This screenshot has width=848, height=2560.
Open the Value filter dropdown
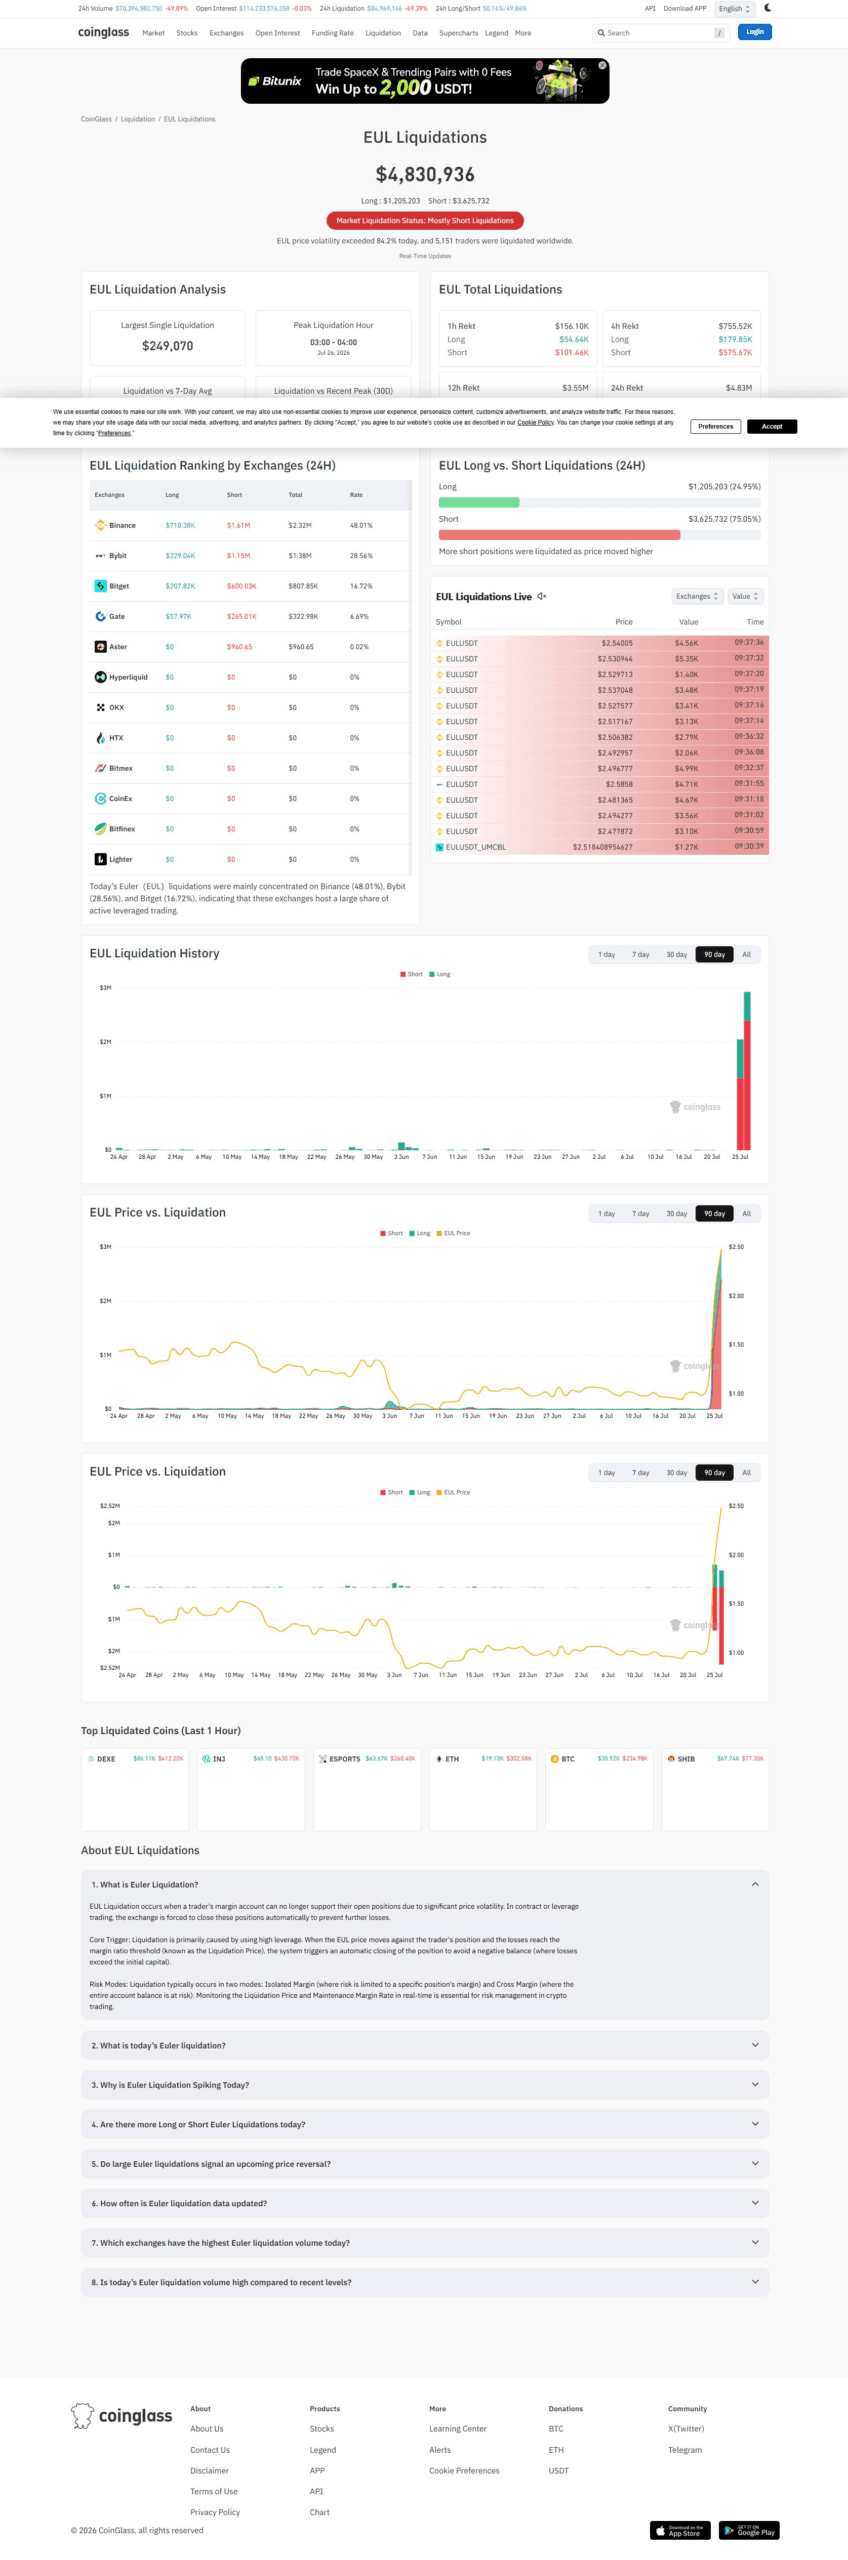745,596
